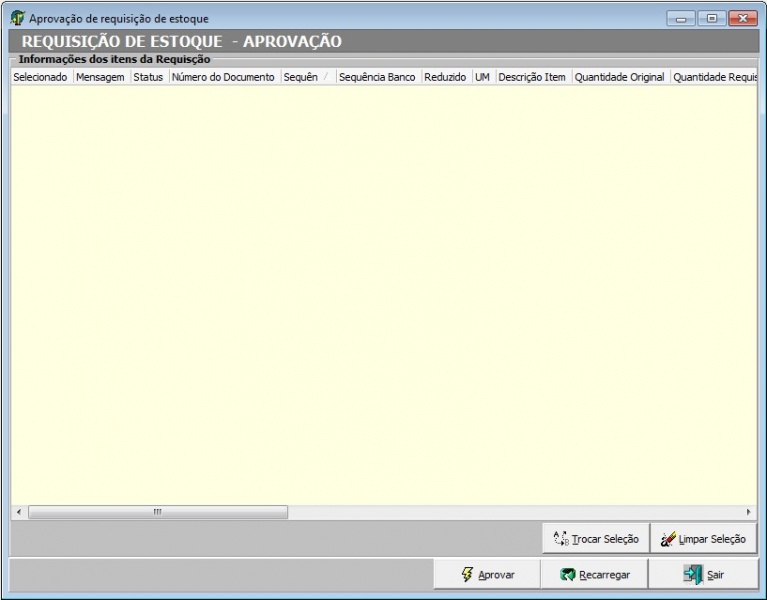The image size is (767, 600).
Task: Sort by the Mensagem column header
Action: 100,77
